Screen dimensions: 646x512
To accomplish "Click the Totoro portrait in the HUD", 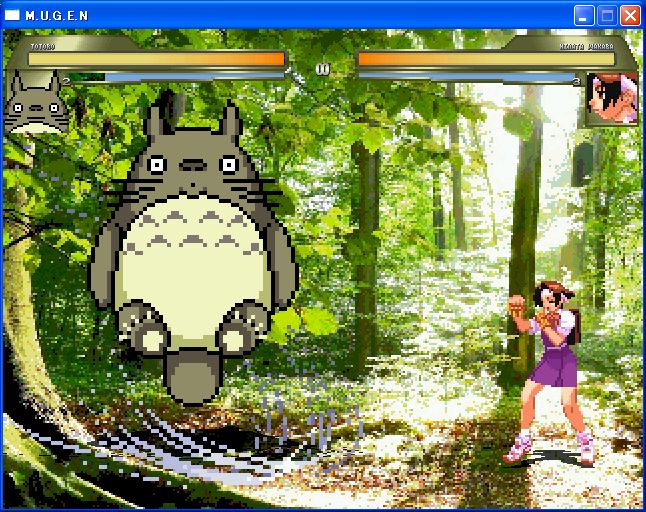I will pyautogui.click(x=36, y=102).
